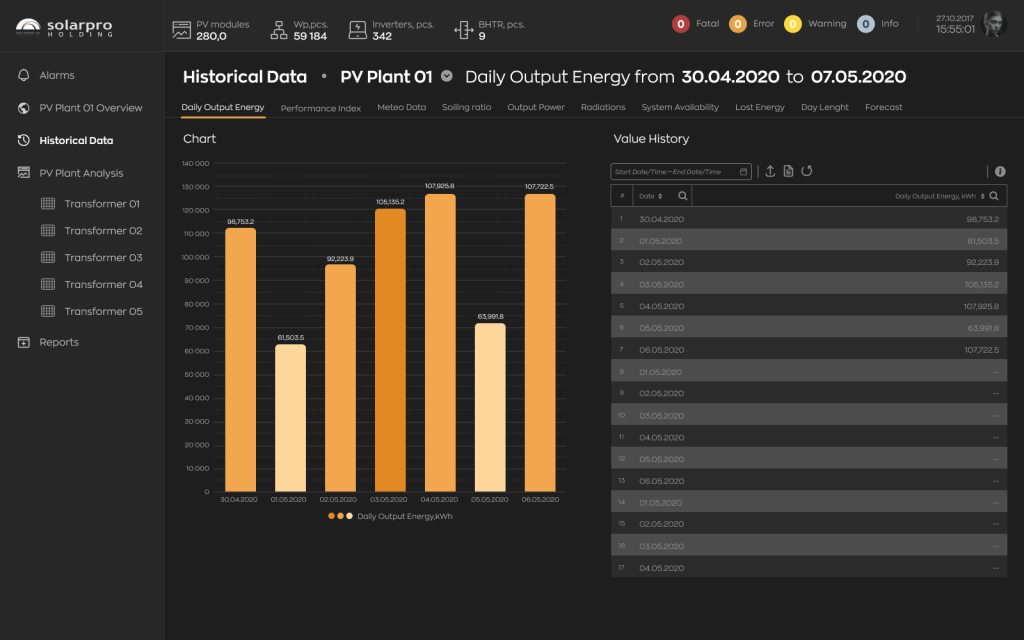Viewport: 1024px width, 640px height.
Task: Toggle the Fatal alarm filter counter
Action: (x=680, y=24)
